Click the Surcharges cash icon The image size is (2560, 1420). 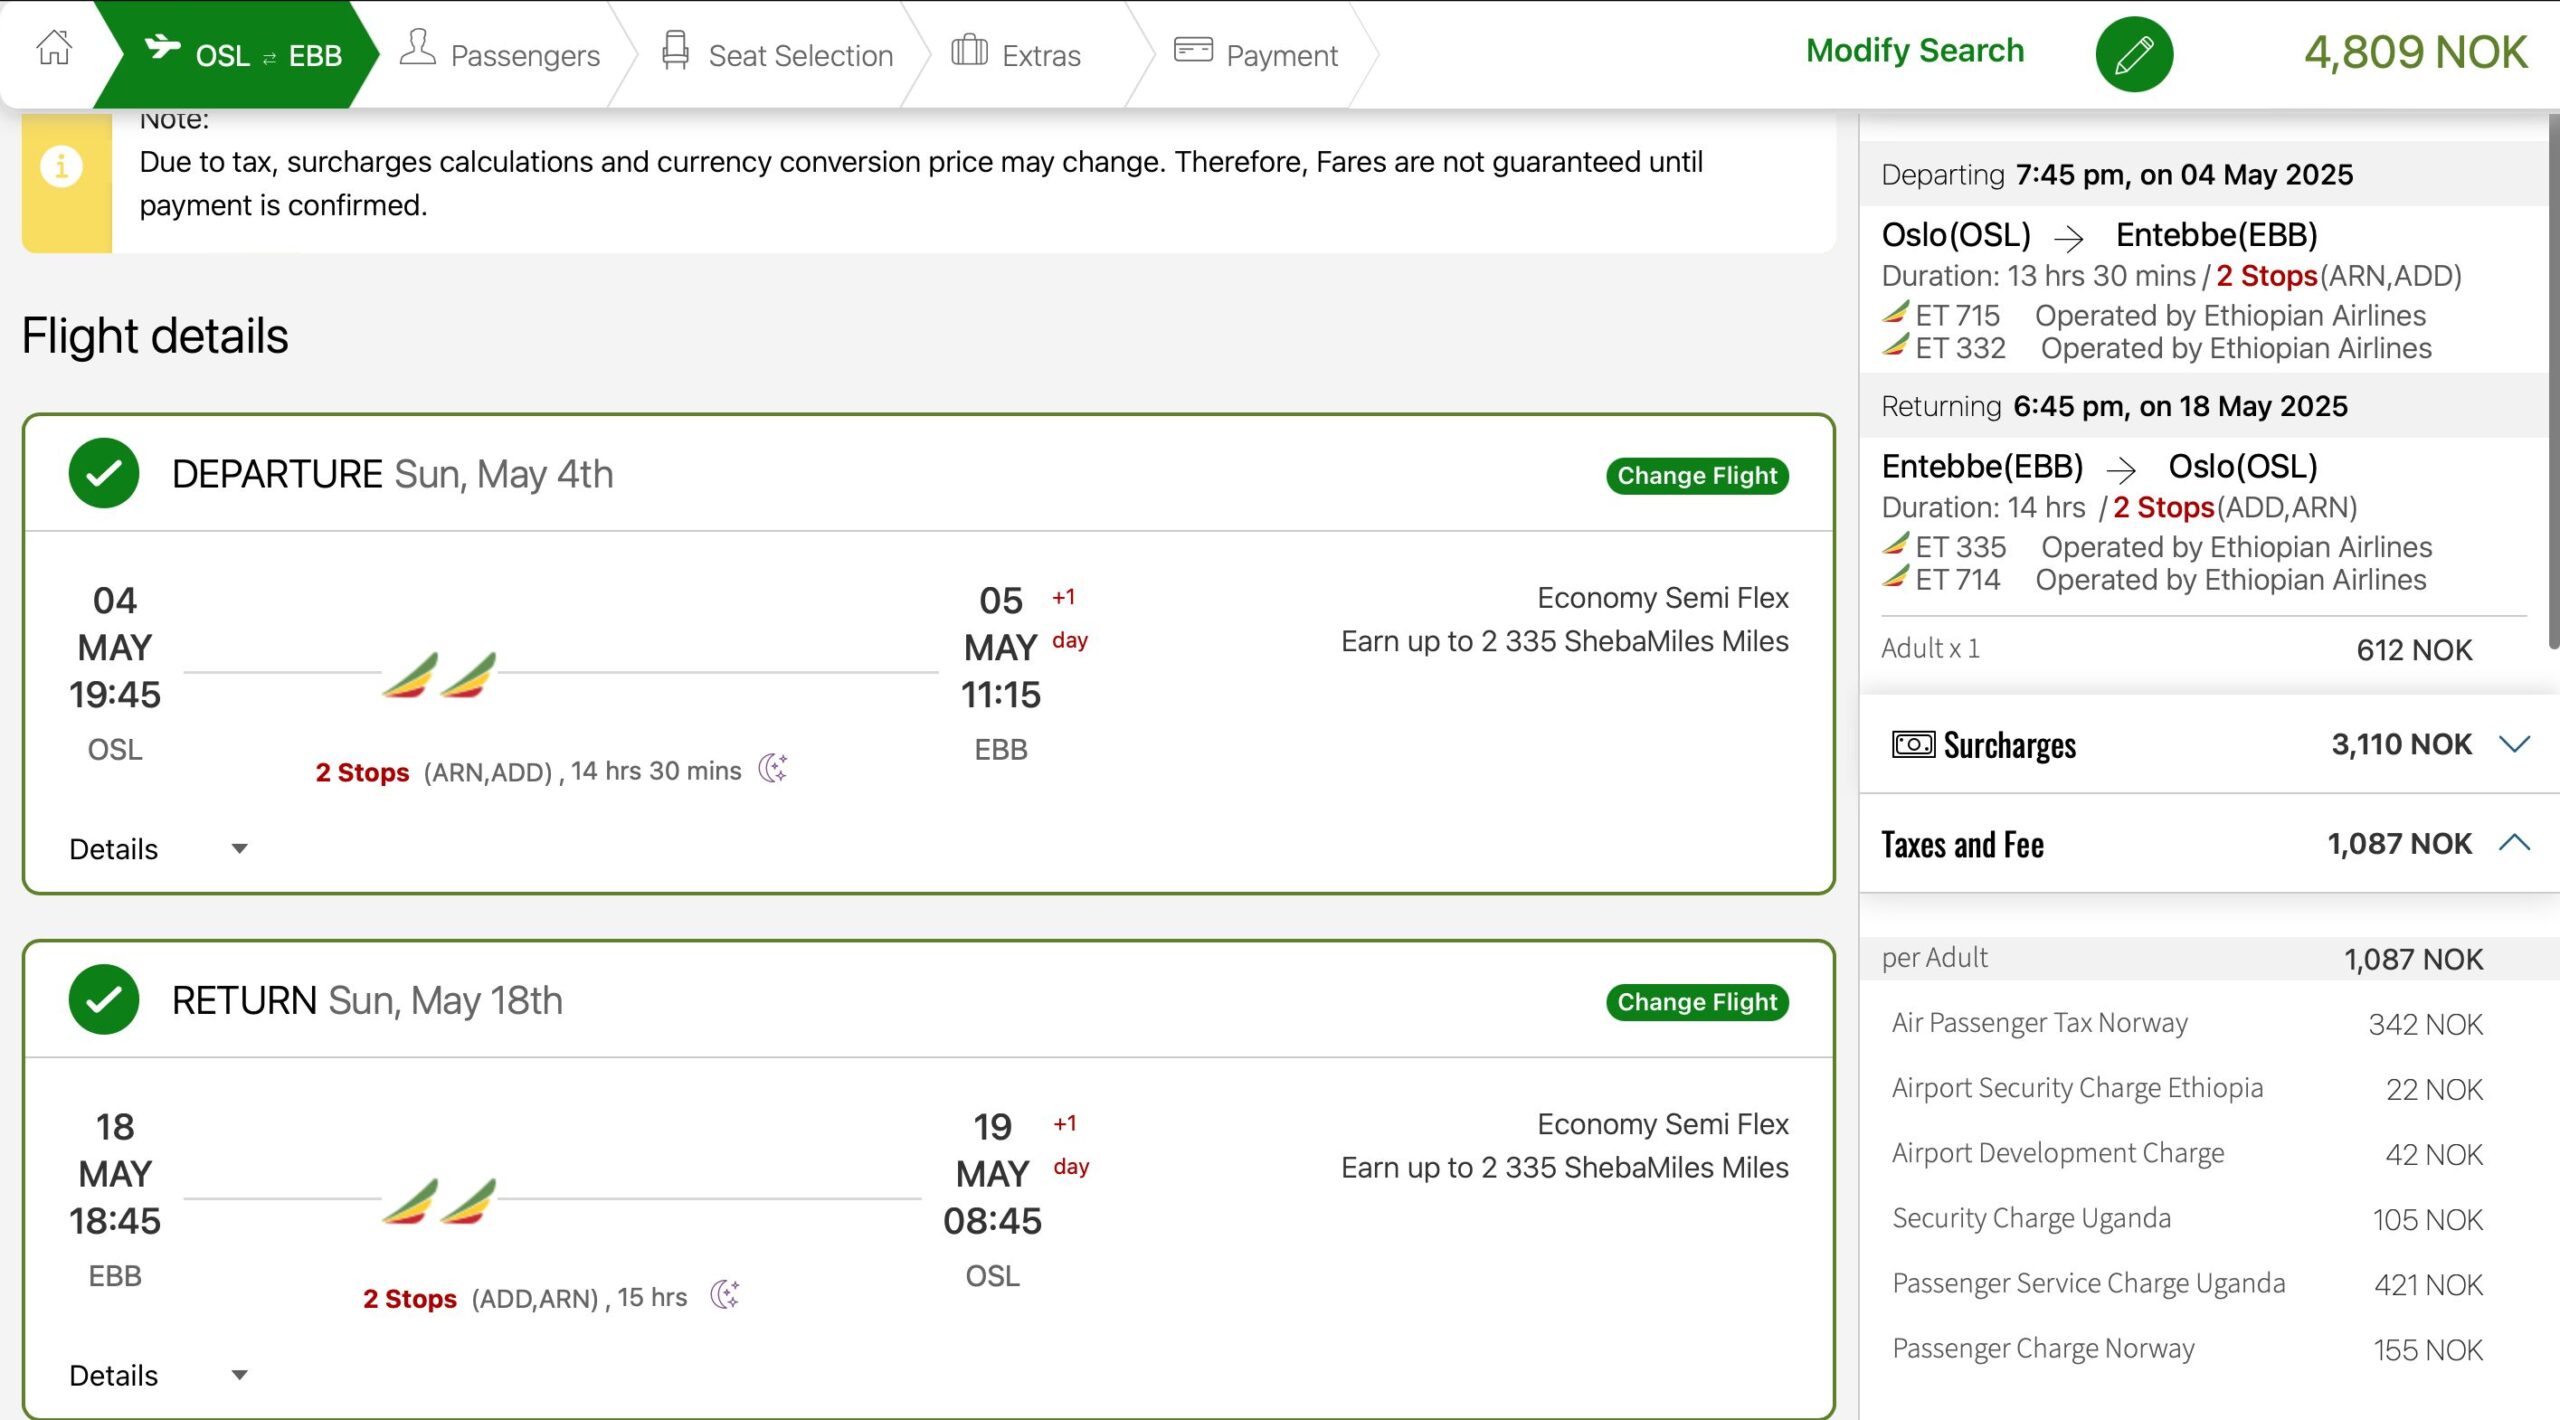tap(1913, 744)
